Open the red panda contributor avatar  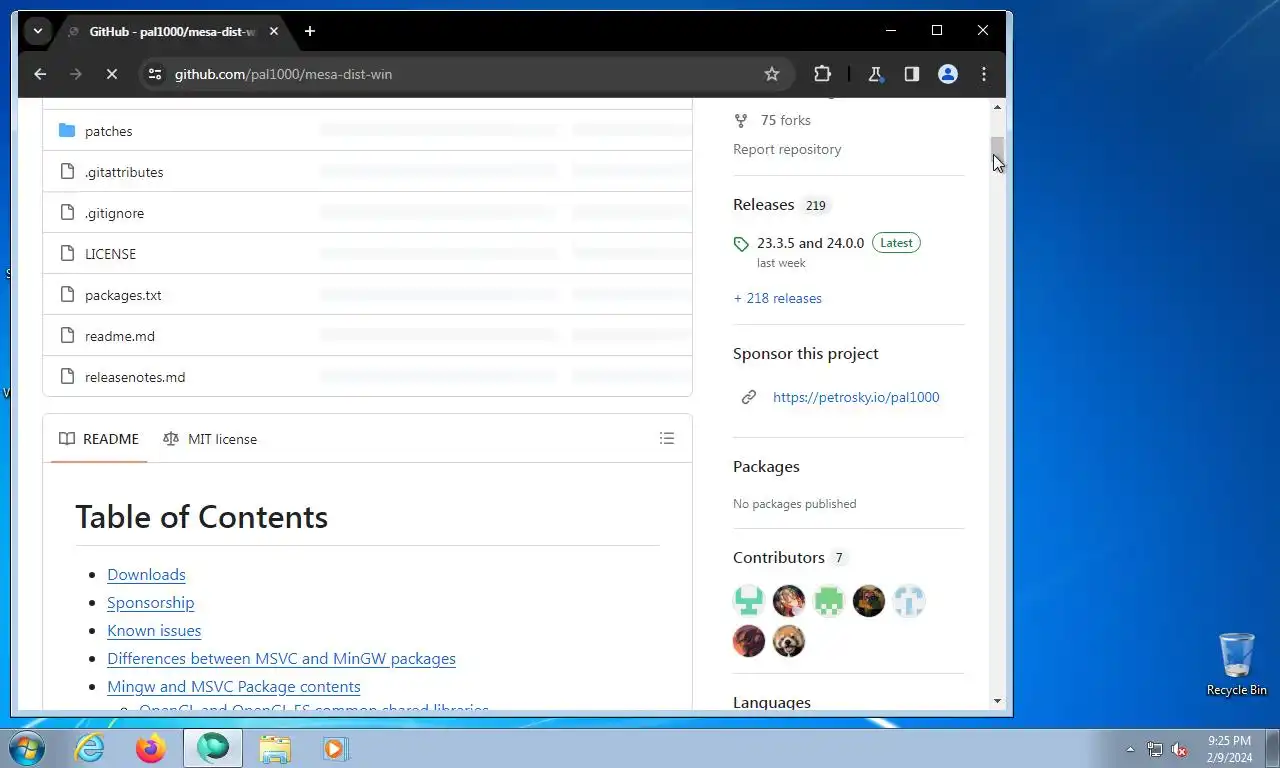coord(789,641)
